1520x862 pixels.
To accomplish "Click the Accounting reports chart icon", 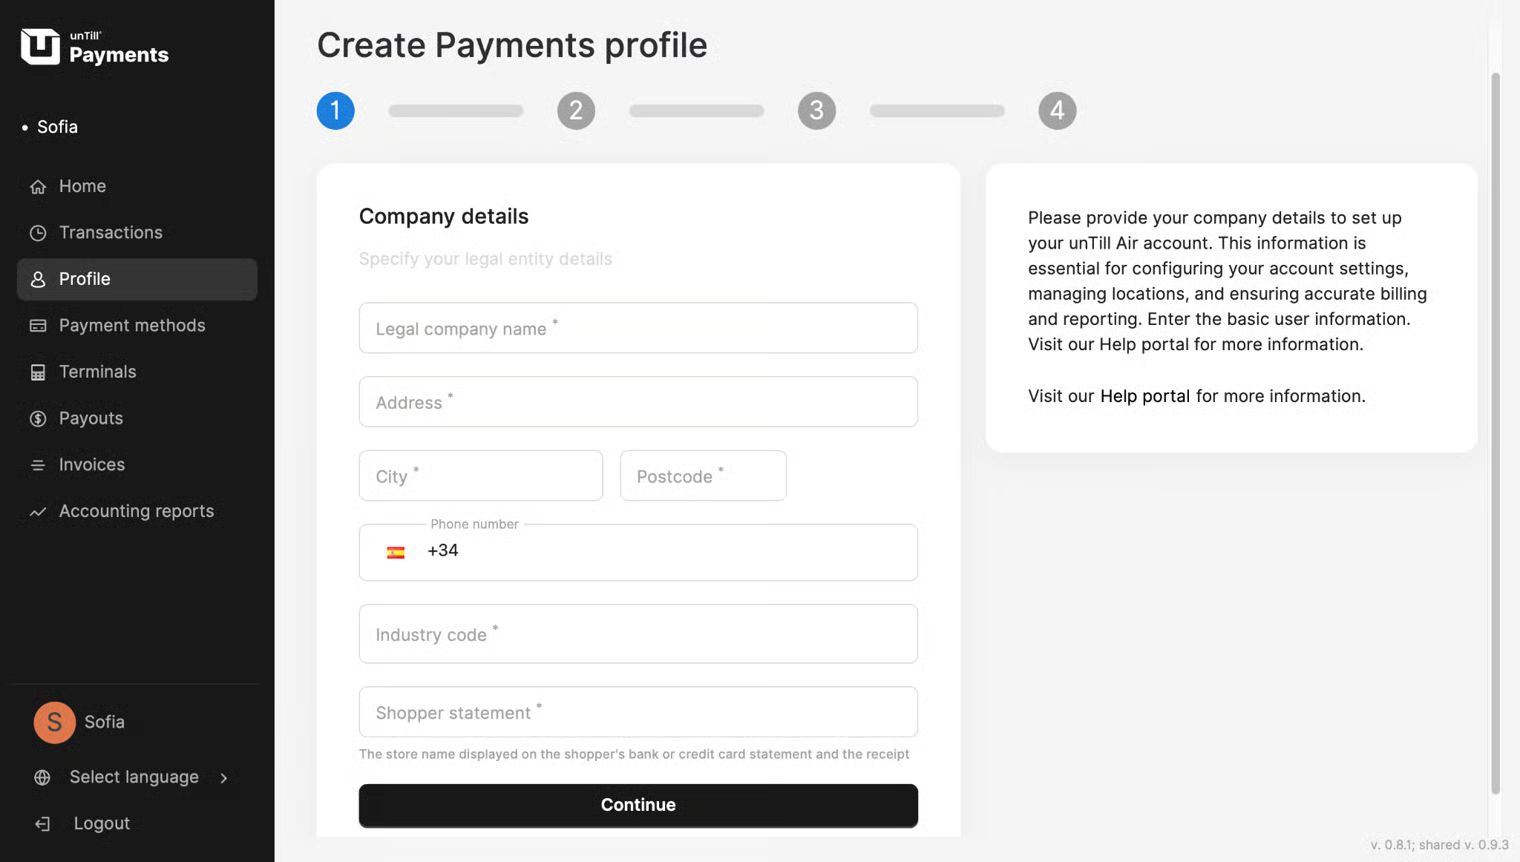I will click(x=38, y=512).
